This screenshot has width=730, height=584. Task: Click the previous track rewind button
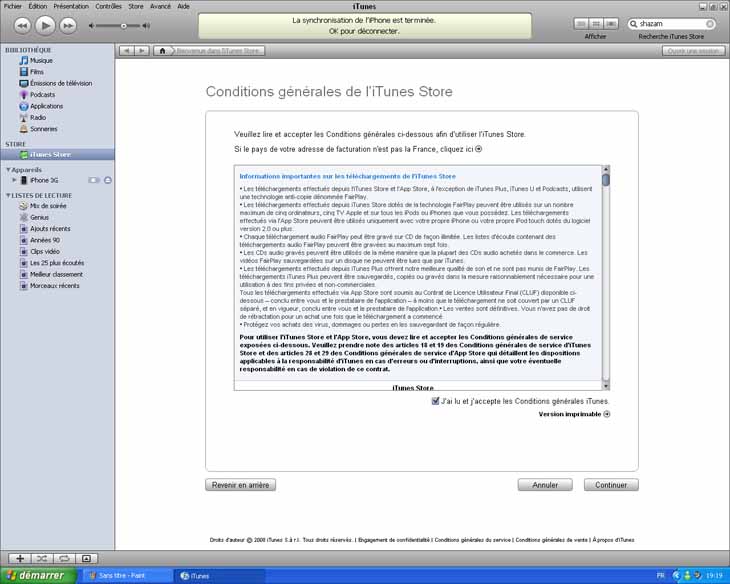tap(22, 25)
